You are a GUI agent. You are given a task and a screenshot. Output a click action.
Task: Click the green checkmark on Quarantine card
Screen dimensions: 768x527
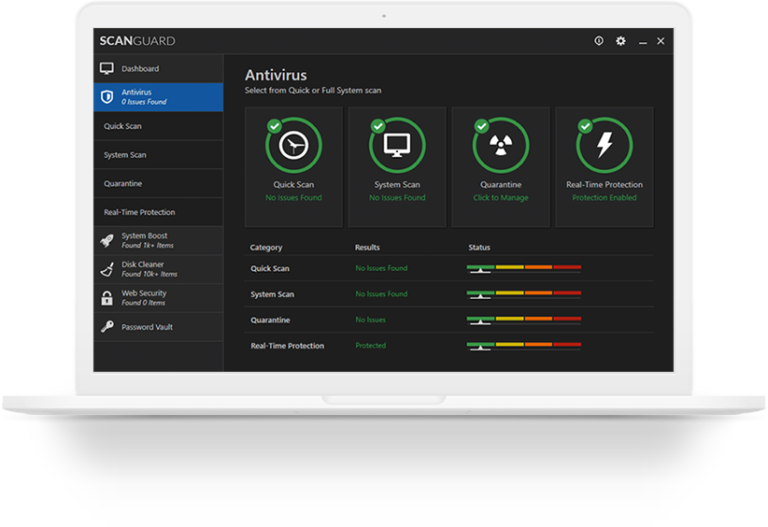pos(482,126)
